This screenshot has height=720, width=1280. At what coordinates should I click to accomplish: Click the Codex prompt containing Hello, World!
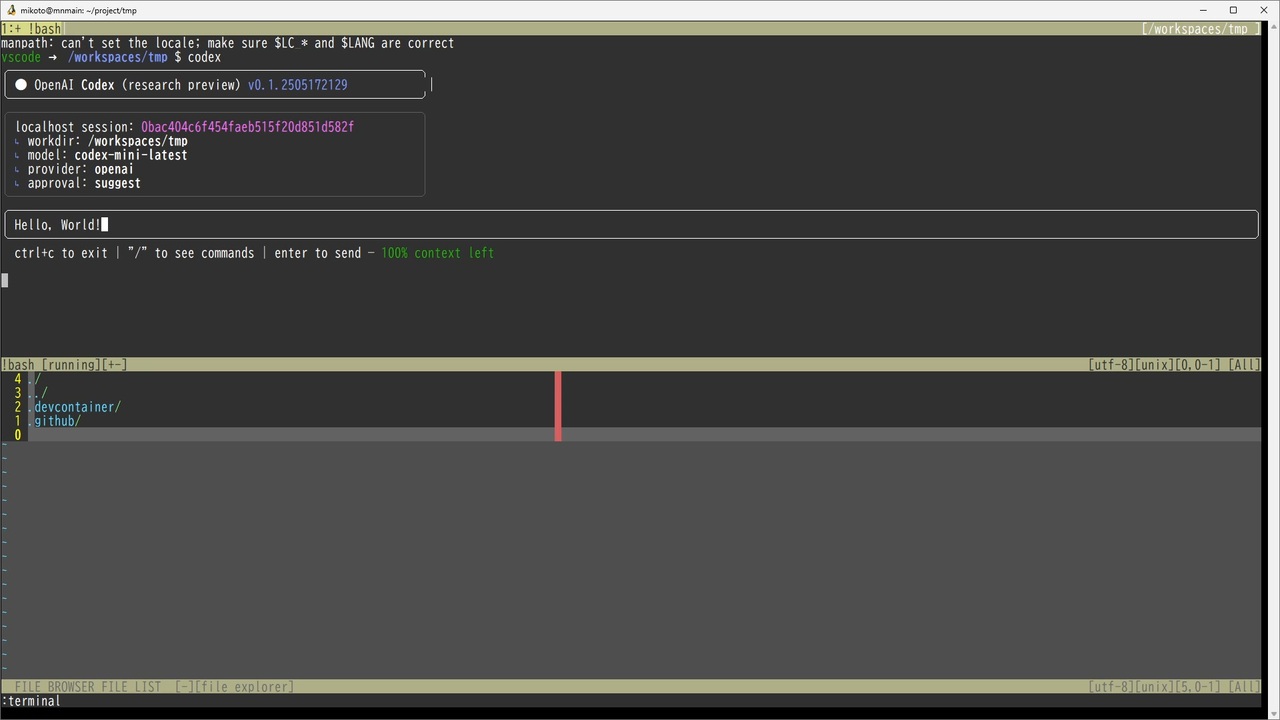(x=59, y=224)
